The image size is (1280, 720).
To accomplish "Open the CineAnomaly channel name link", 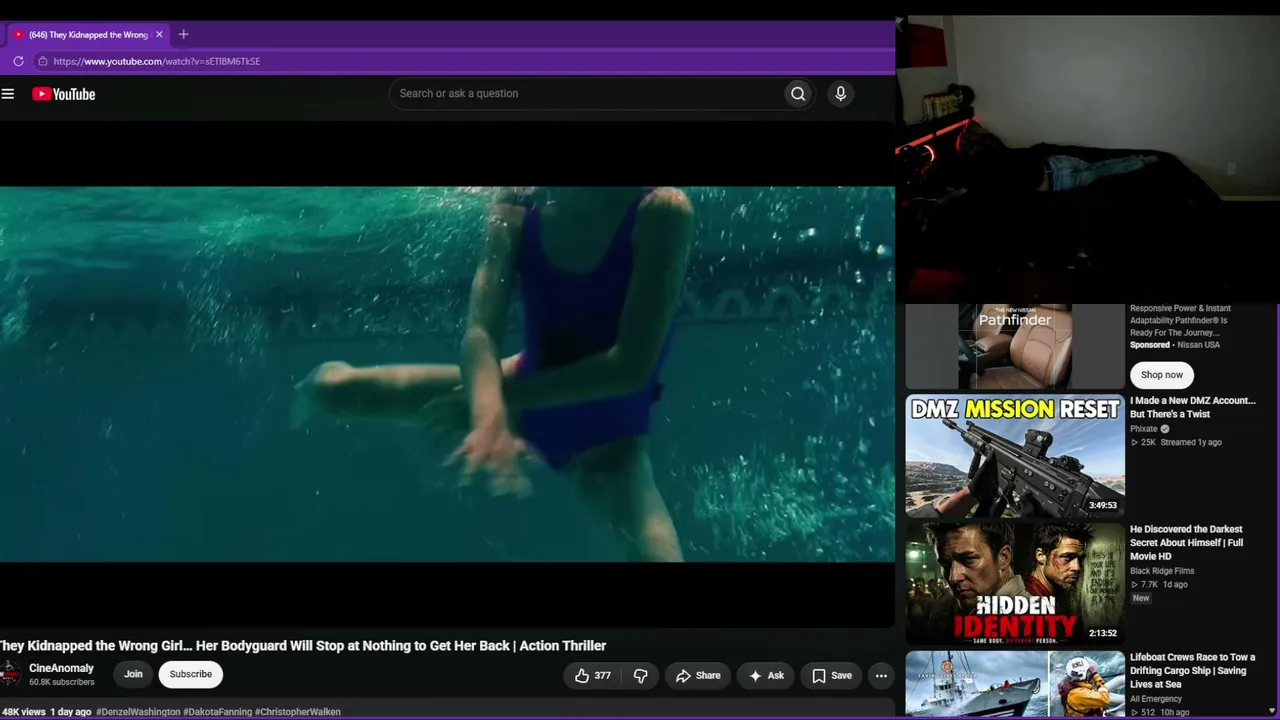I will (x=61, y=668).
